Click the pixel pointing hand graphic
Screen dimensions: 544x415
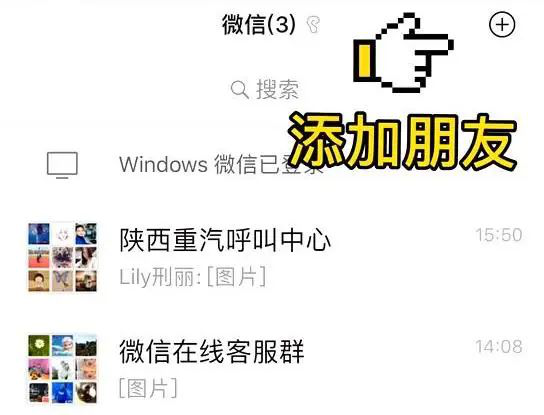[403, 53]
